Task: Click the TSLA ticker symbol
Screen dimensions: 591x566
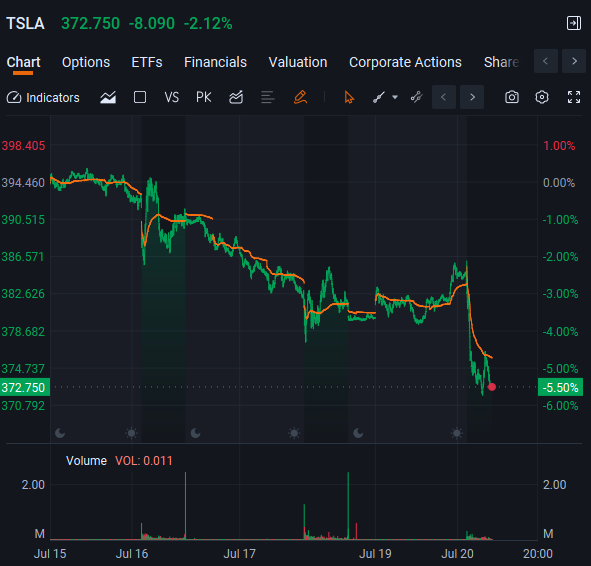Action: click(26, 24)
